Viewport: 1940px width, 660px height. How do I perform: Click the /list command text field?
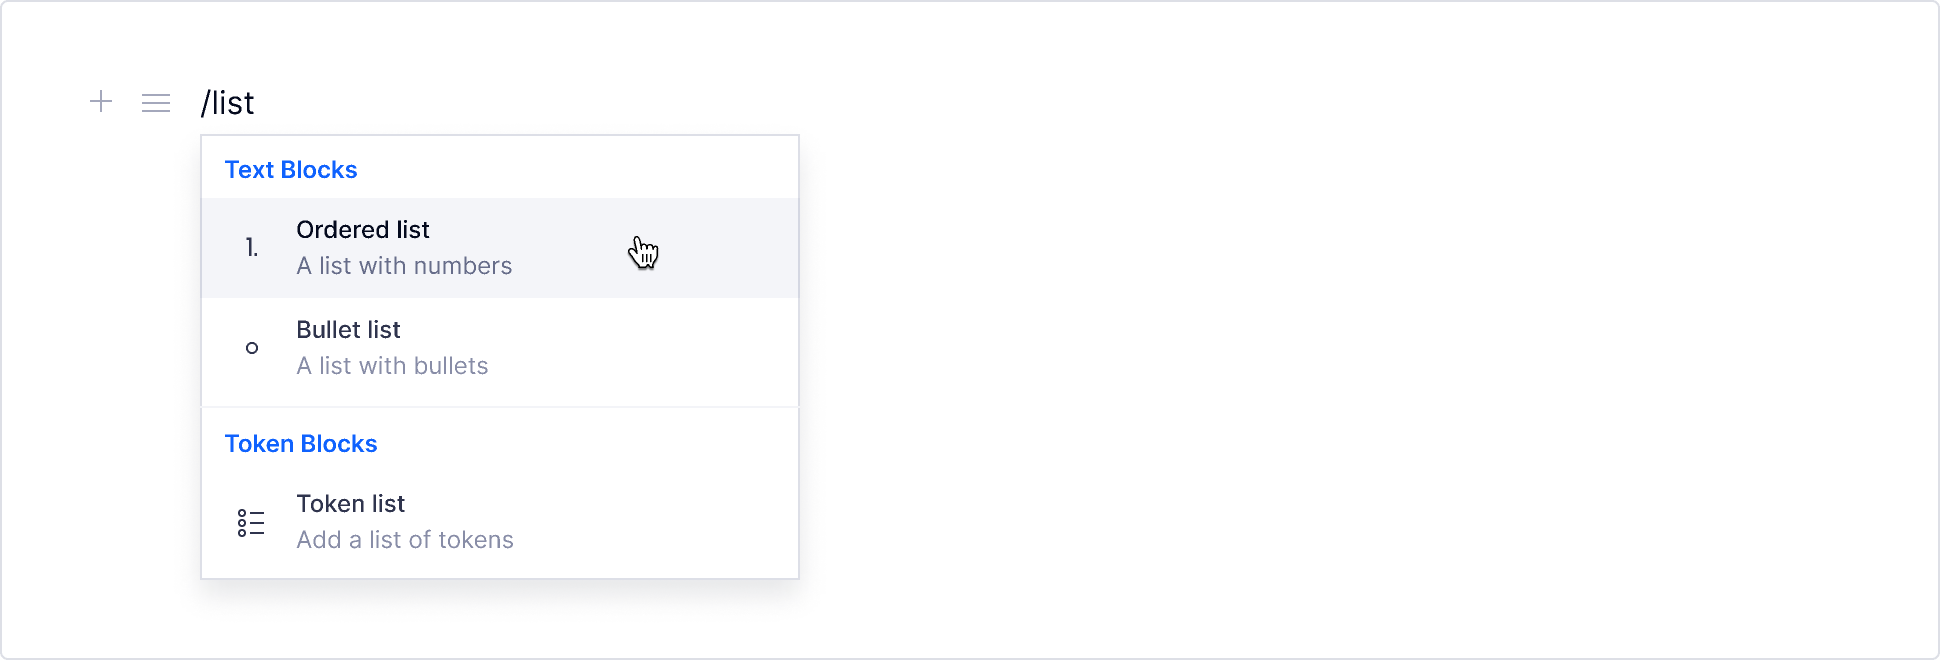(228, 103)
